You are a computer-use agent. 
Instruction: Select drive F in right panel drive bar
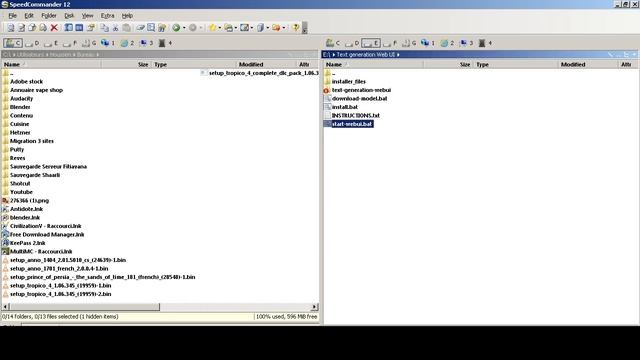coord(390,43)
